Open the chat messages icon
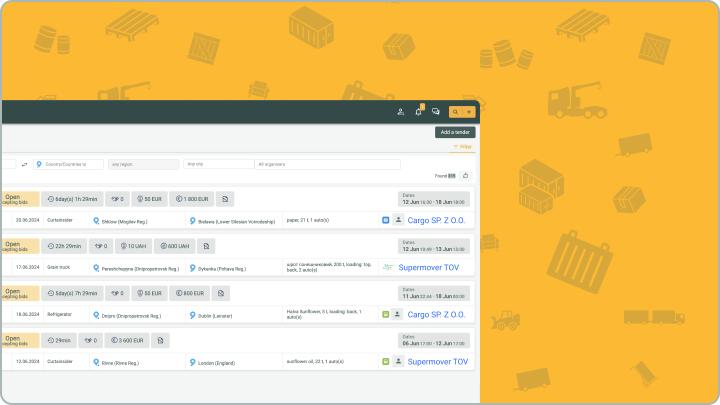720x405 pixels. click(x=435, y=112)
